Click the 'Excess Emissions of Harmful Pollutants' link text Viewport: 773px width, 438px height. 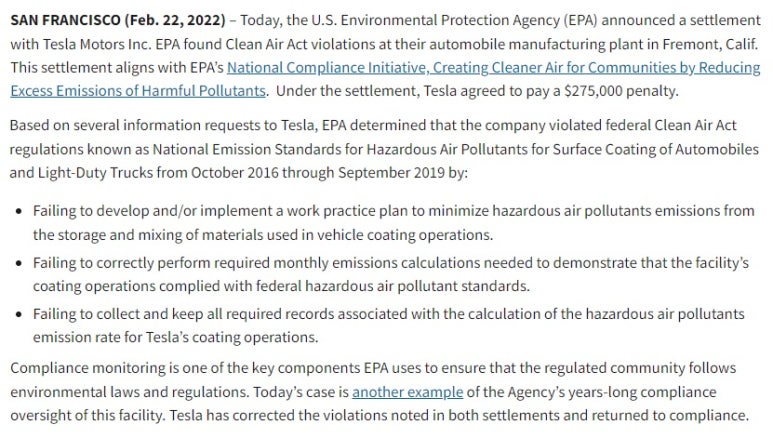click(138, 91)
